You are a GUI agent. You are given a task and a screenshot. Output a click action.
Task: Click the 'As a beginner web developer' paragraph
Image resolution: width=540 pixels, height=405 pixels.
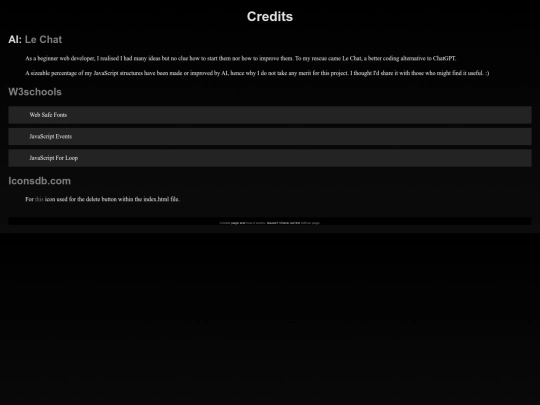[240, 59]
